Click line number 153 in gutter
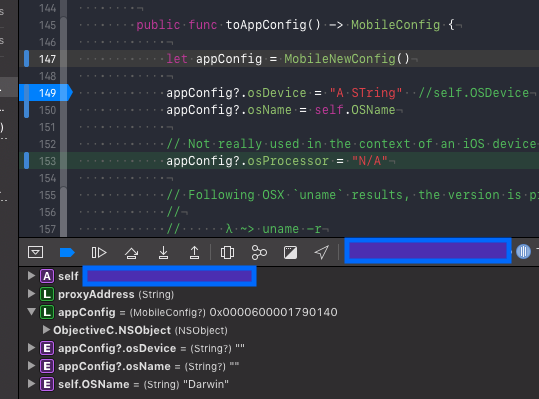This screenshot has width=539, height=399. pyautogui.click(x=47, y=161)
